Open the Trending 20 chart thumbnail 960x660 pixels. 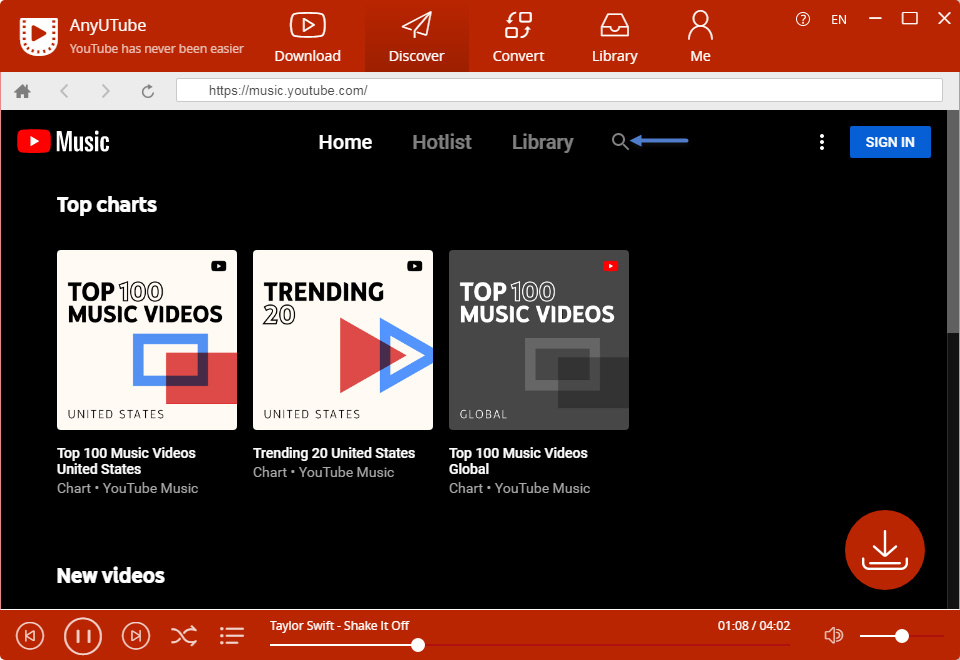[343, 340]
